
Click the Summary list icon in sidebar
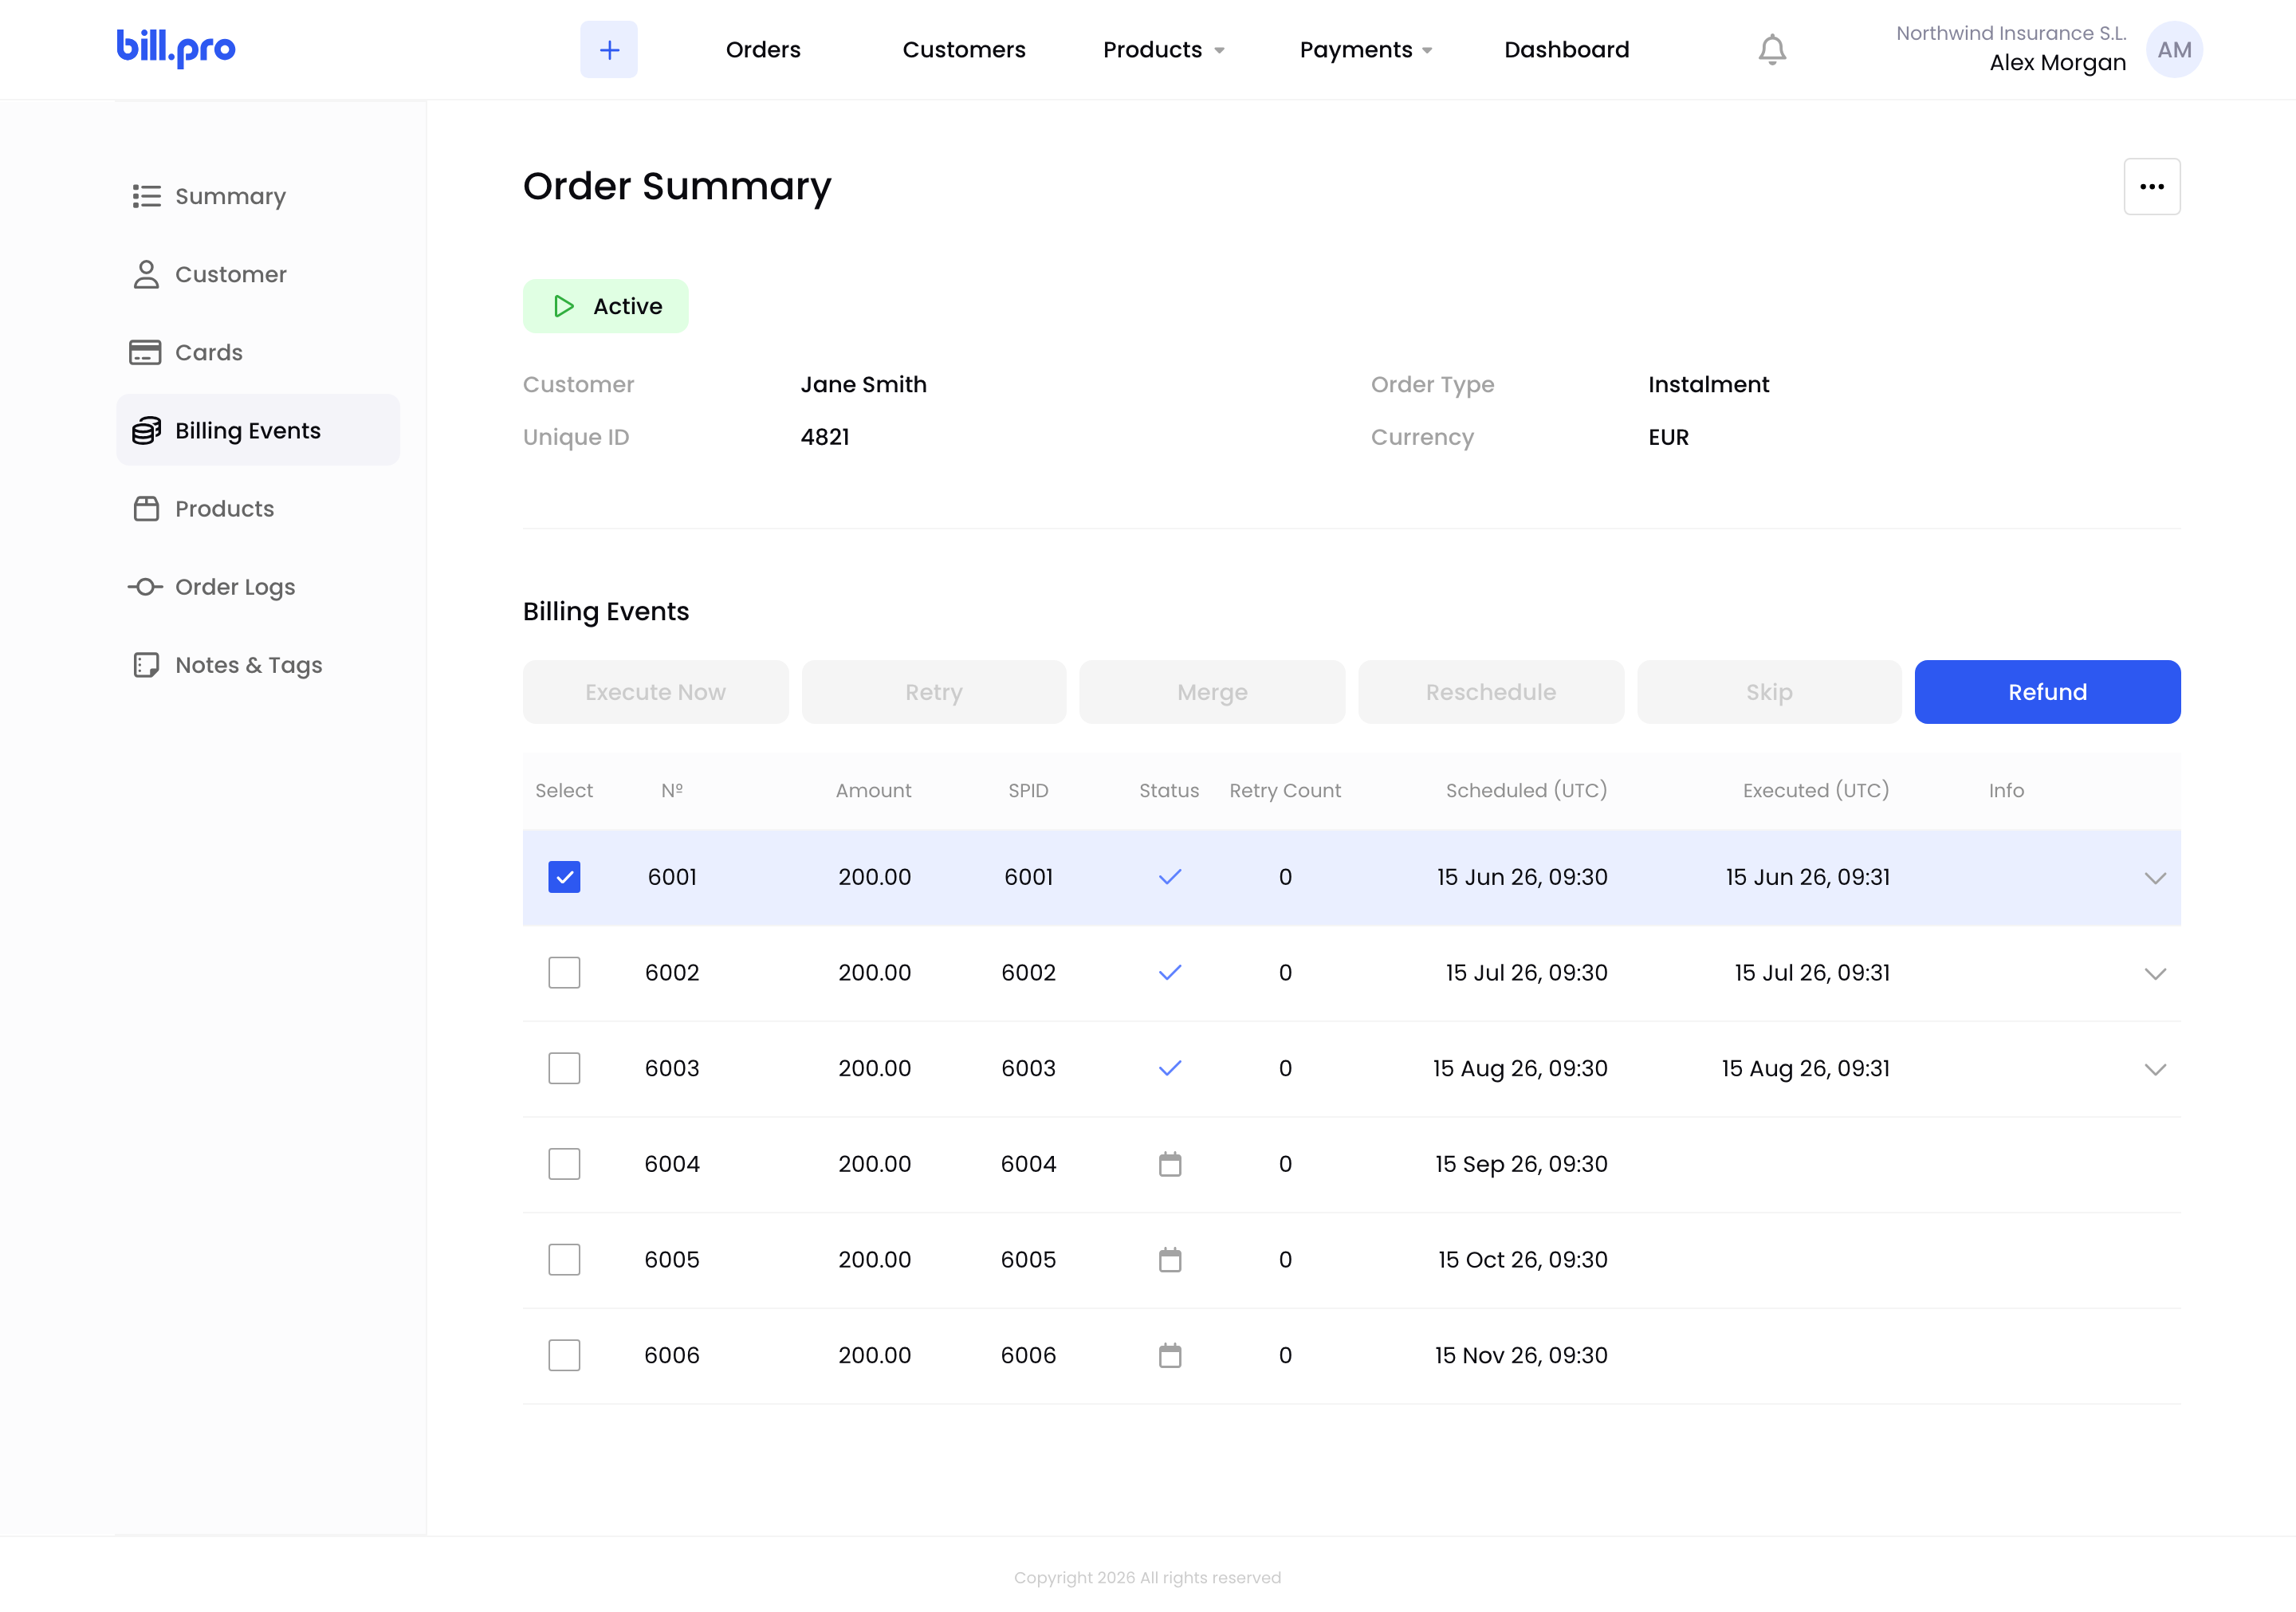click(147, 196)
